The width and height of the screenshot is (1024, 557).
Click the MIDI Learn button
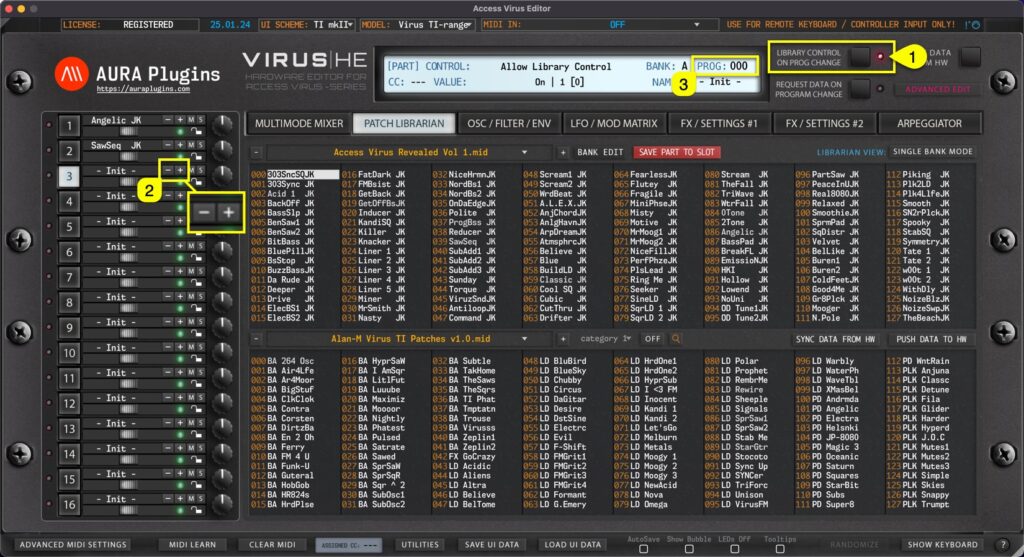[x=192, y=545]
